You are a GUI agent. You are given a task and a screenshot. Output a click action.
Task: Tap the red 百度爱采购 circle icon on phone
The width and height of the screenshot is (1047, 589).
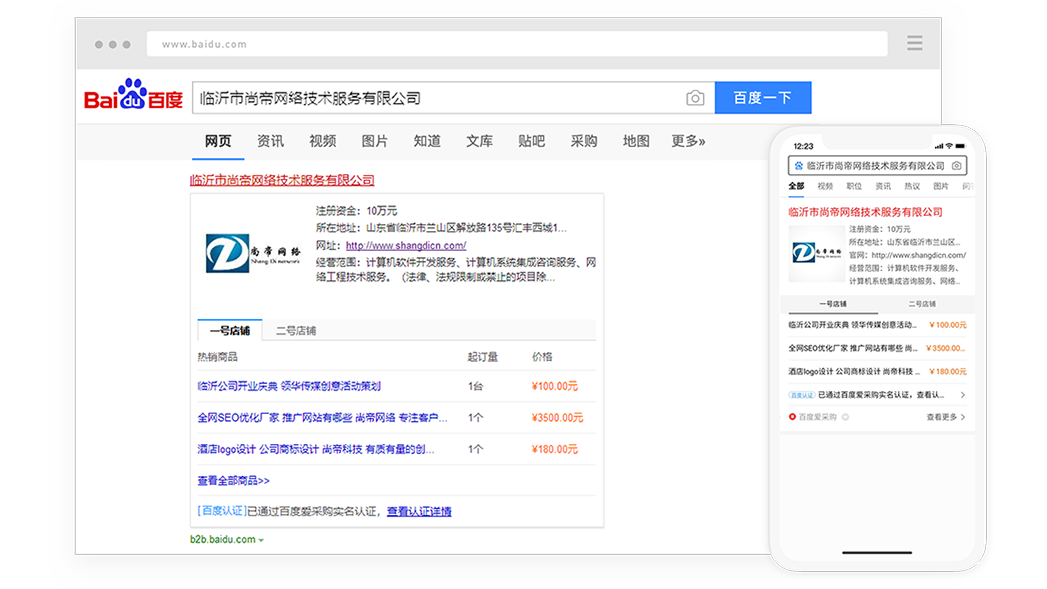(x=792, y=417)
